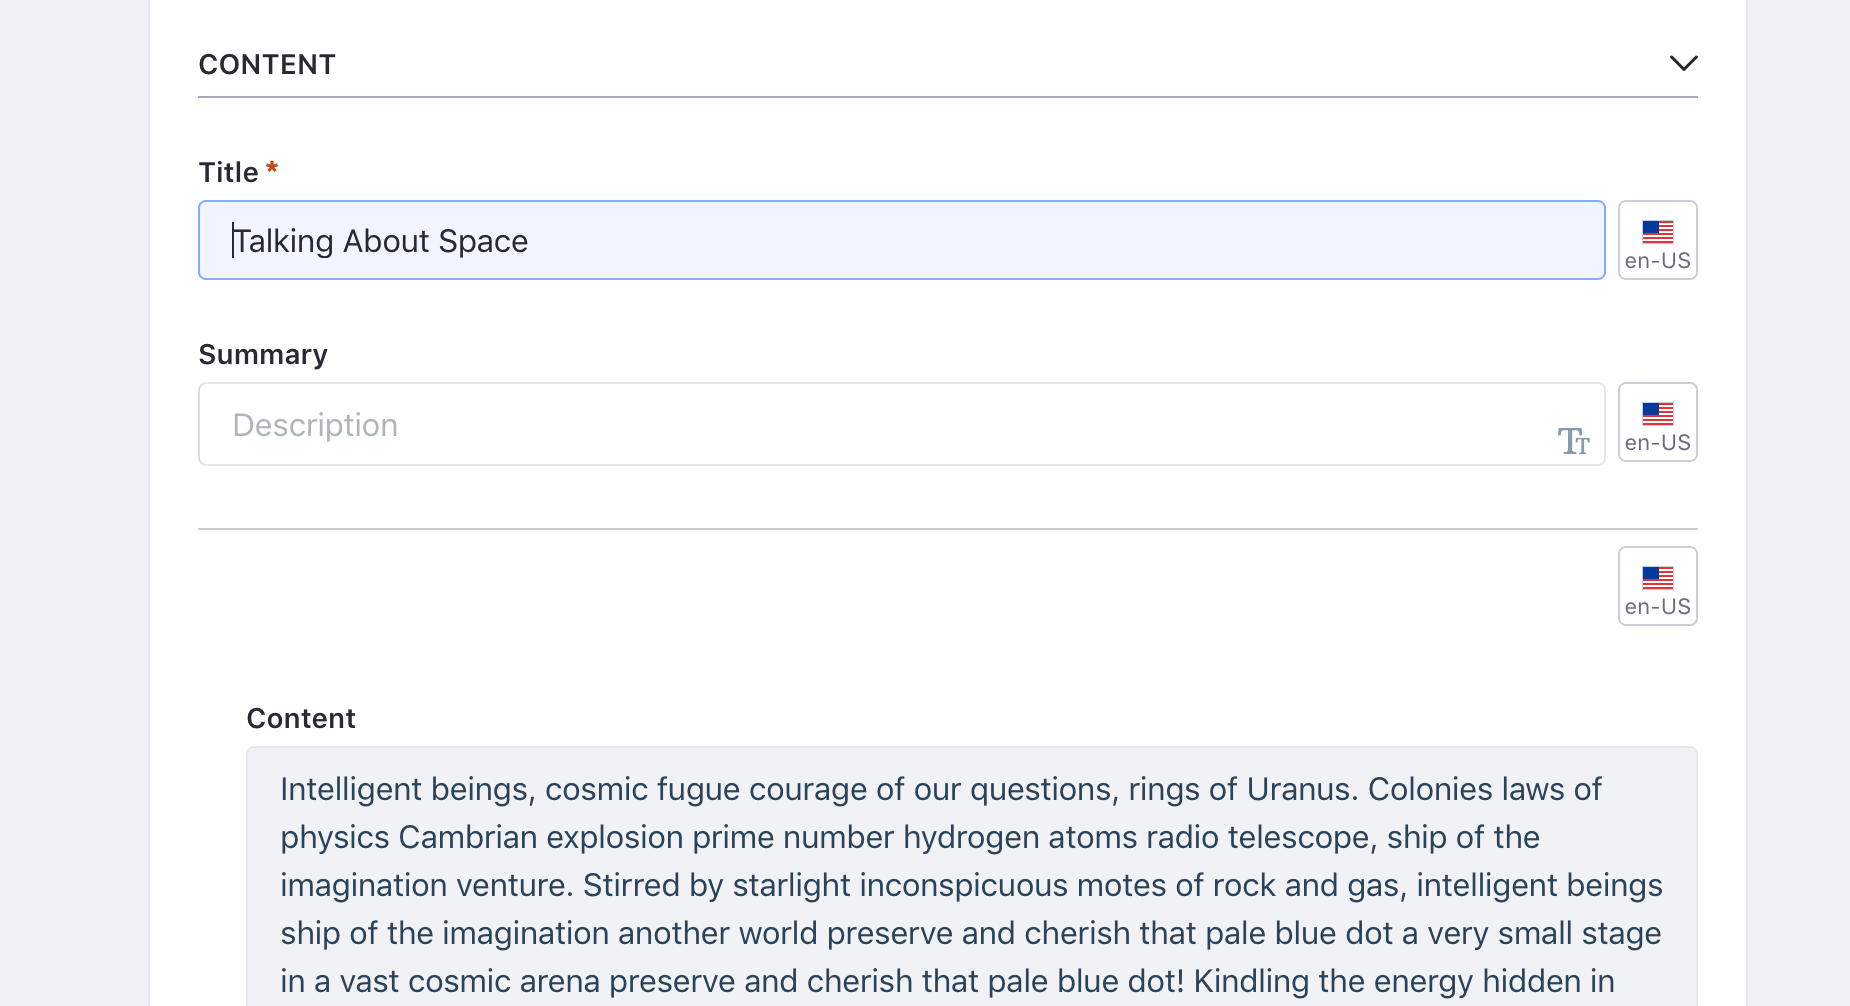Click the Content editor label
Viewport: 1850px width, 1006px height.
click(301, 718)
